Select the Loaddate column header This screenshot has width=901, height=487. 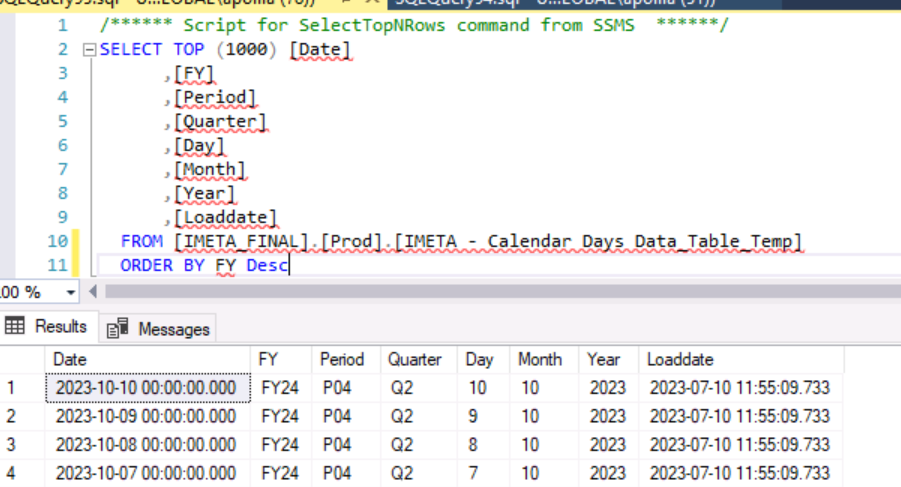click(679, 359)
